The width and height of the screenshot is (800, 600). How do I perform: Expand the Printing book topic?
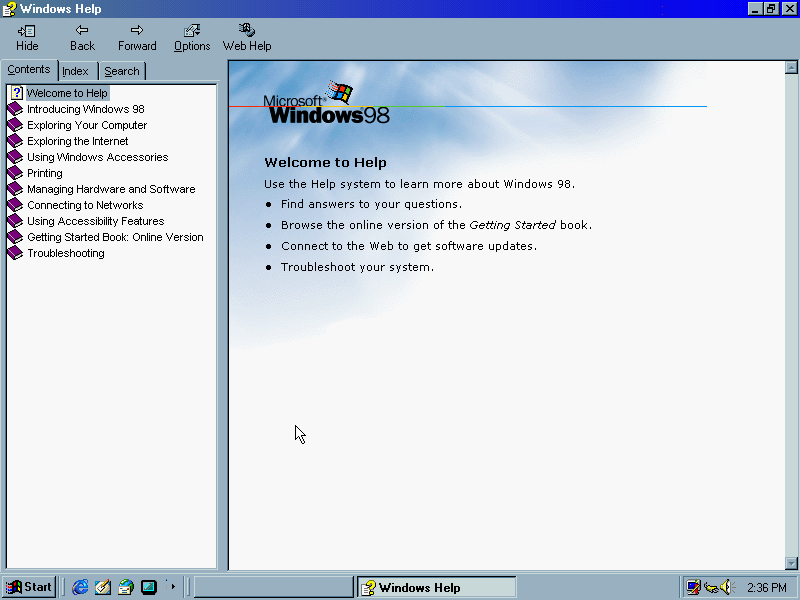(44, 173)
